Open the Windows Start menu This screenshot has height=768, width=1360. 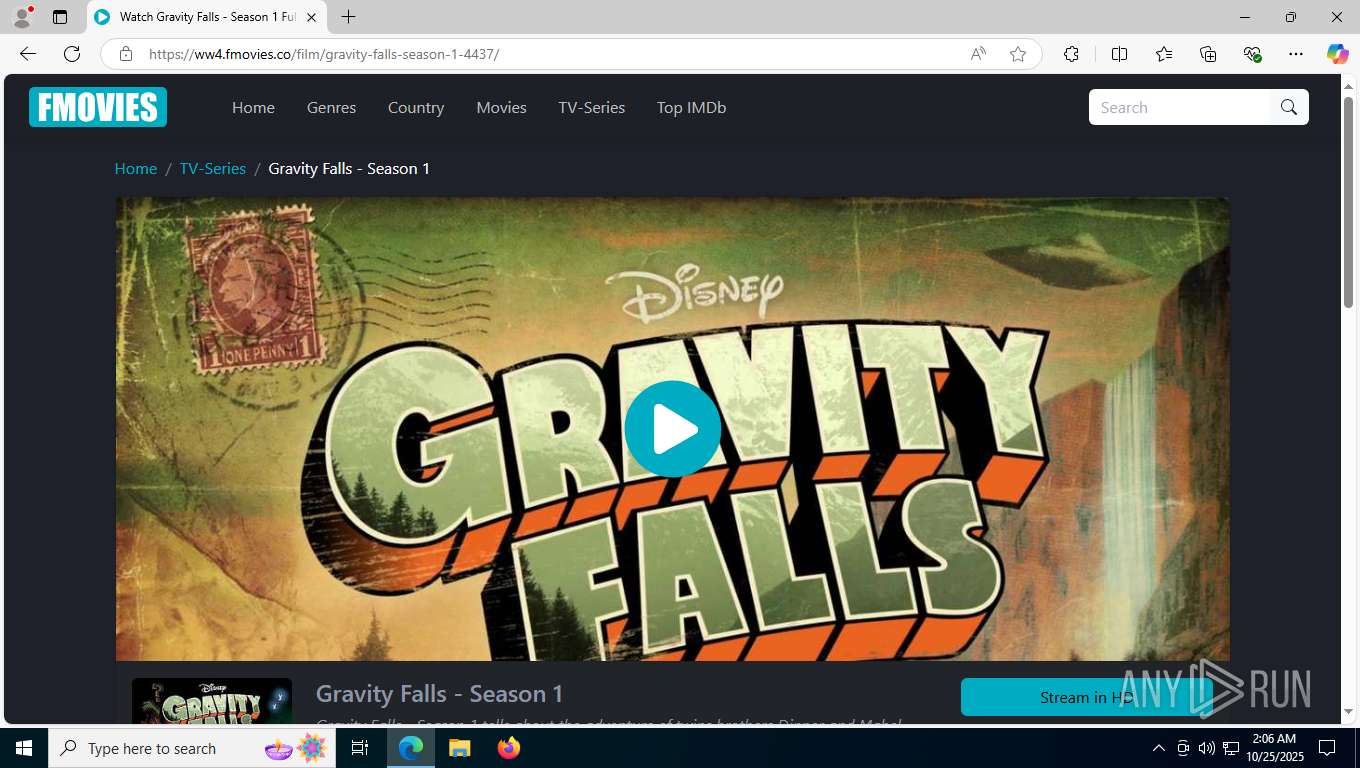24,748
